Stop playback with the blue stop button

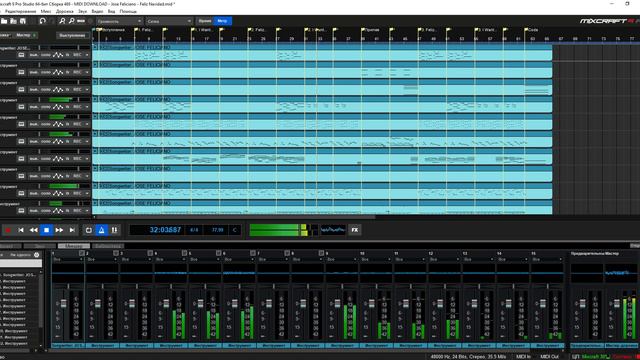pos(47,230)
